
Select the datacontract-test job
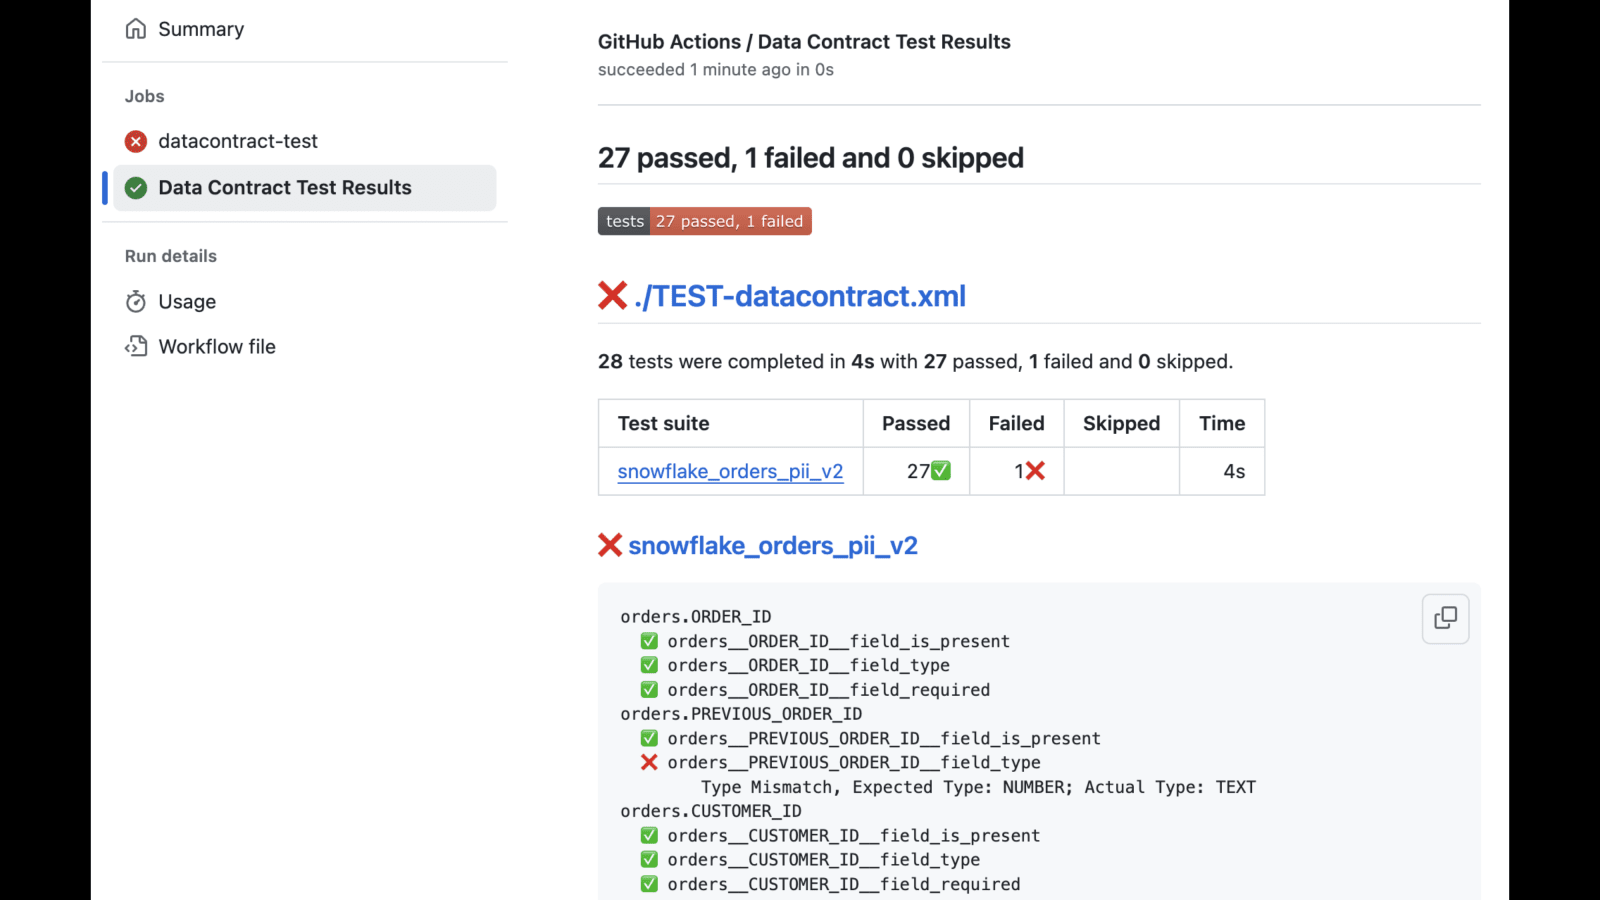(238, 142)
